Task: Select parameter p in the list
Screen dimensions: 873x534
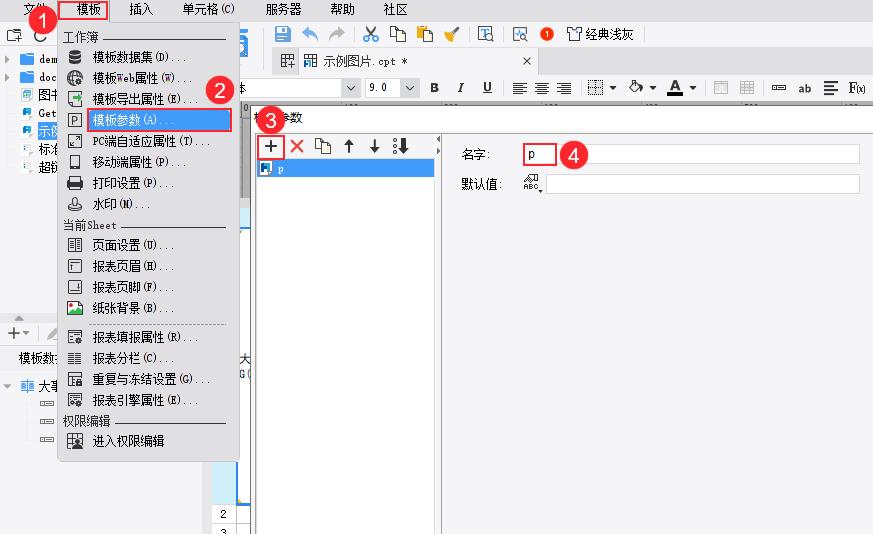Action: click(345, 169)
